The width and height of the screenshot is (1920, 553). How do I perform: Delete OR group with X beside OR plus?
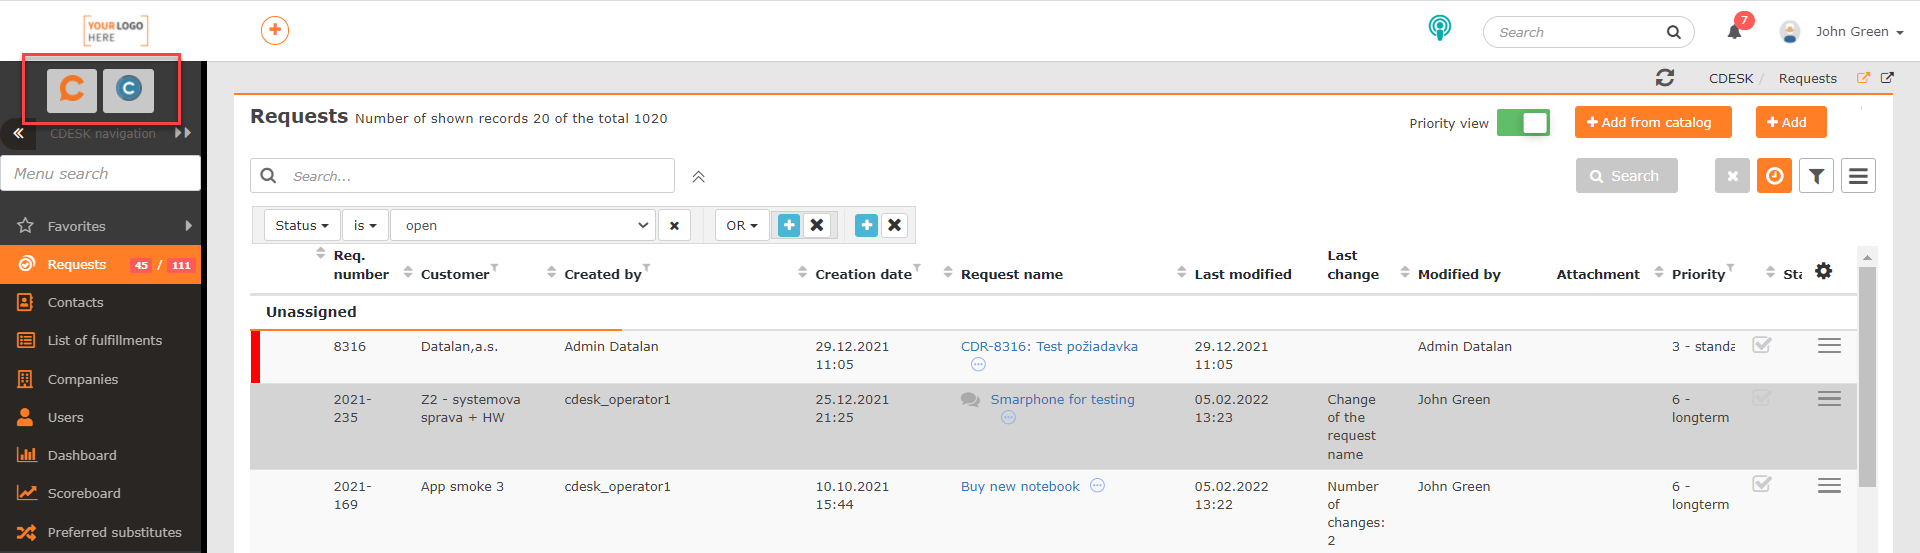click(817, 225)
